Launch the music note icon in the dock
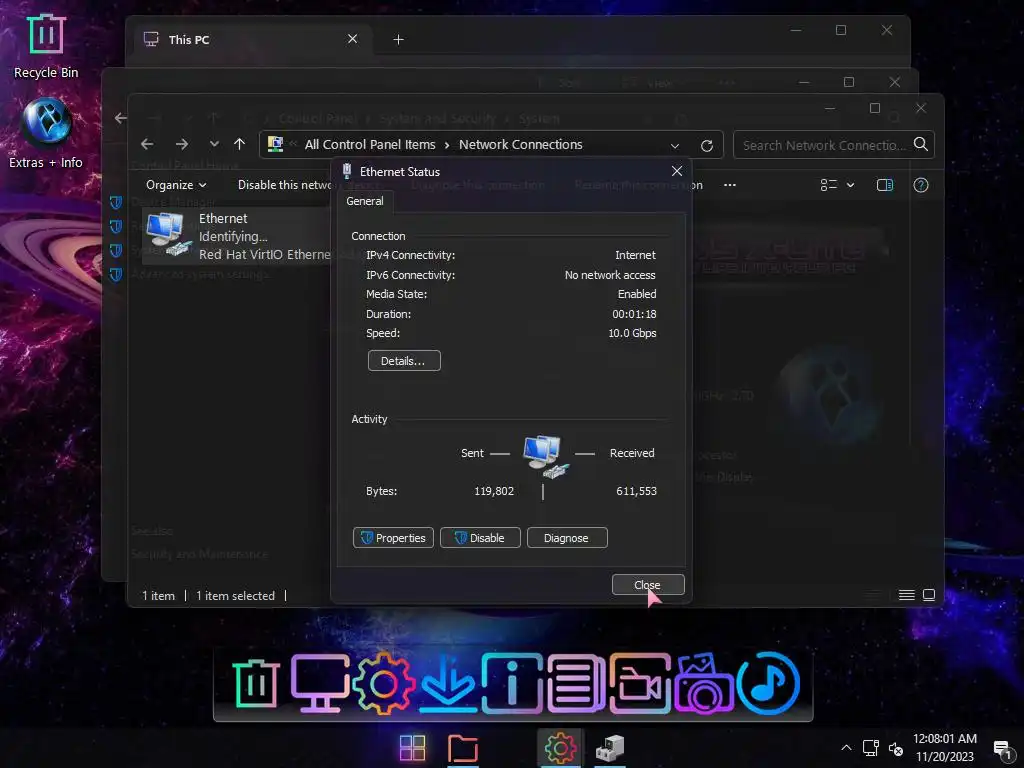This screenshot has height=768, width=1024. click(x=768, y=684)
